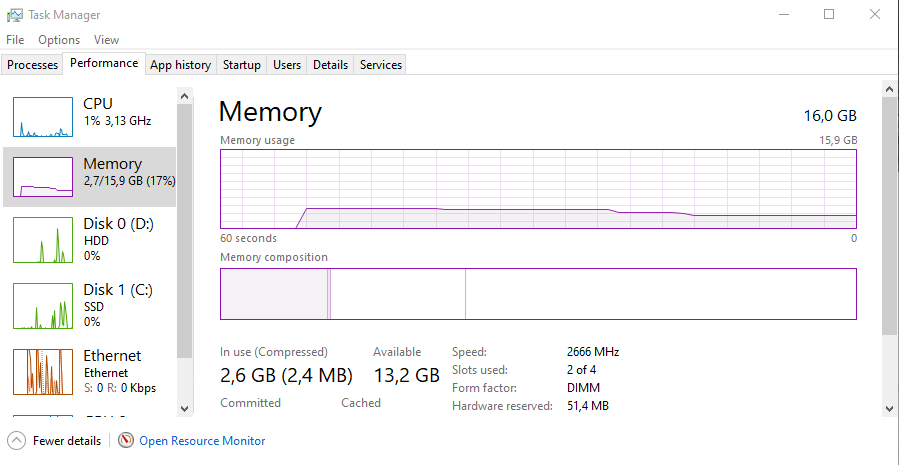Click the Disk 0 (D:) graph icon
Viewport: 899px width, 465px height.
tap(43, 240)
